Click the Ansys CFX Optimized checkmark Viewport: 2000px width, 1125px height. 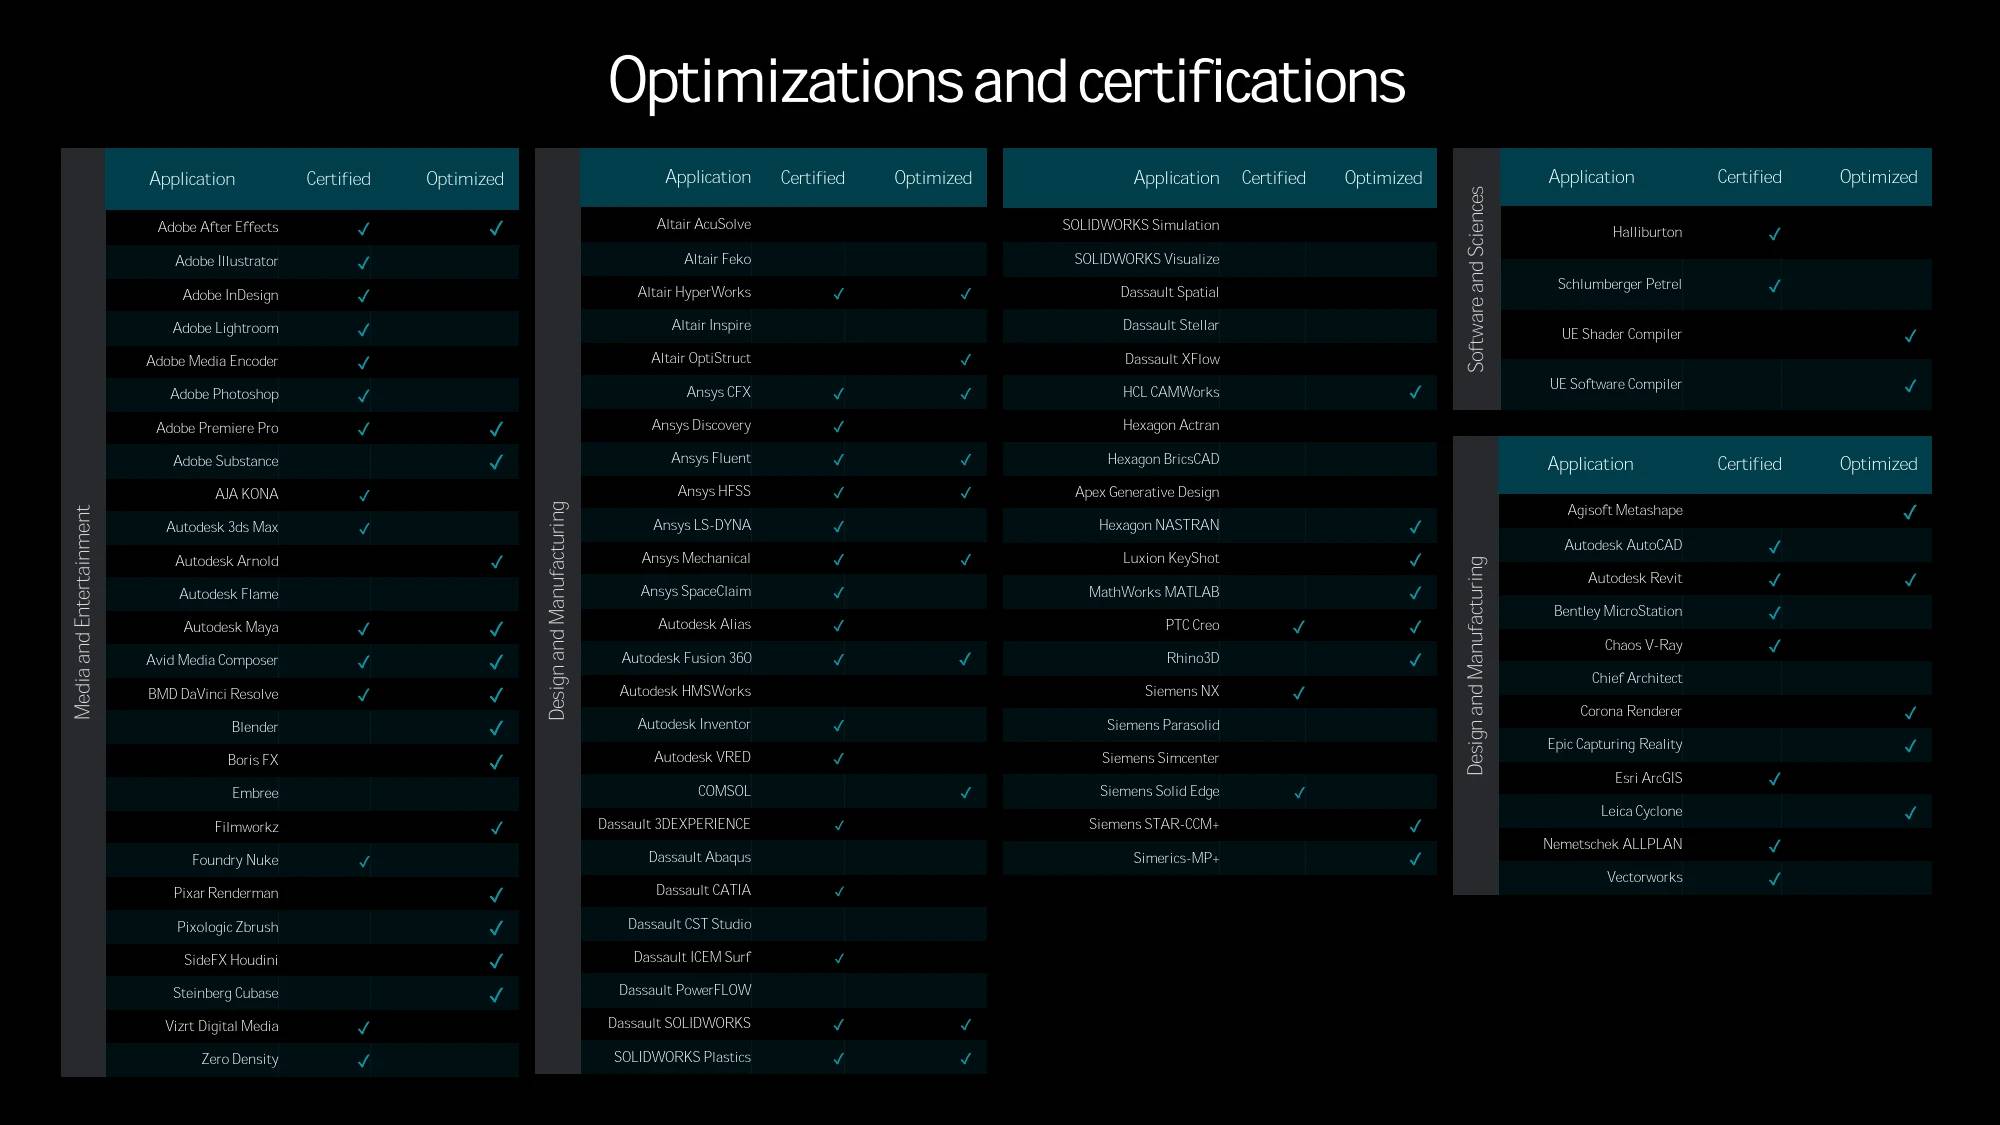(966, 394)
